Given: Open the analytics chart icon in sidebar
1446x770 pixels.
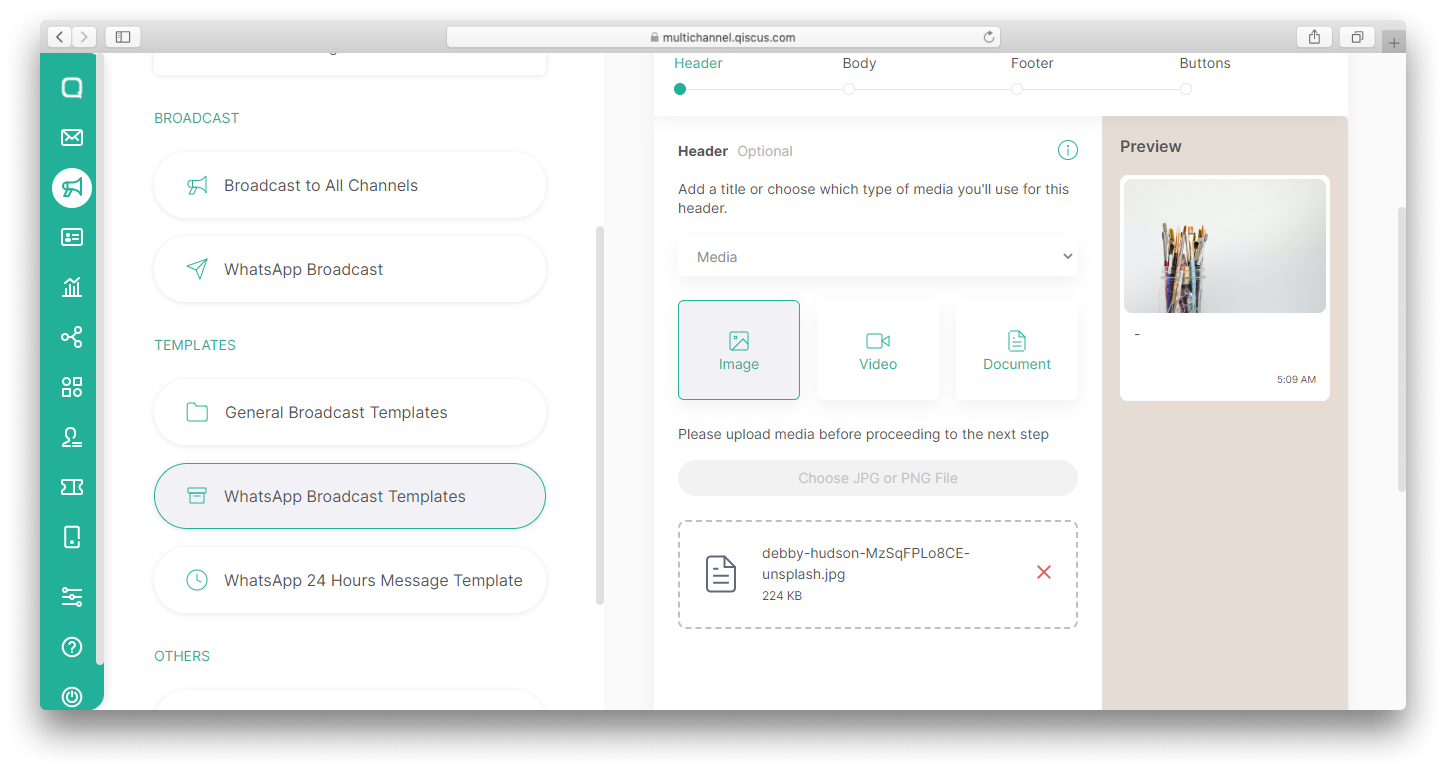Looking at the screenshot, I should coord(72,288).
